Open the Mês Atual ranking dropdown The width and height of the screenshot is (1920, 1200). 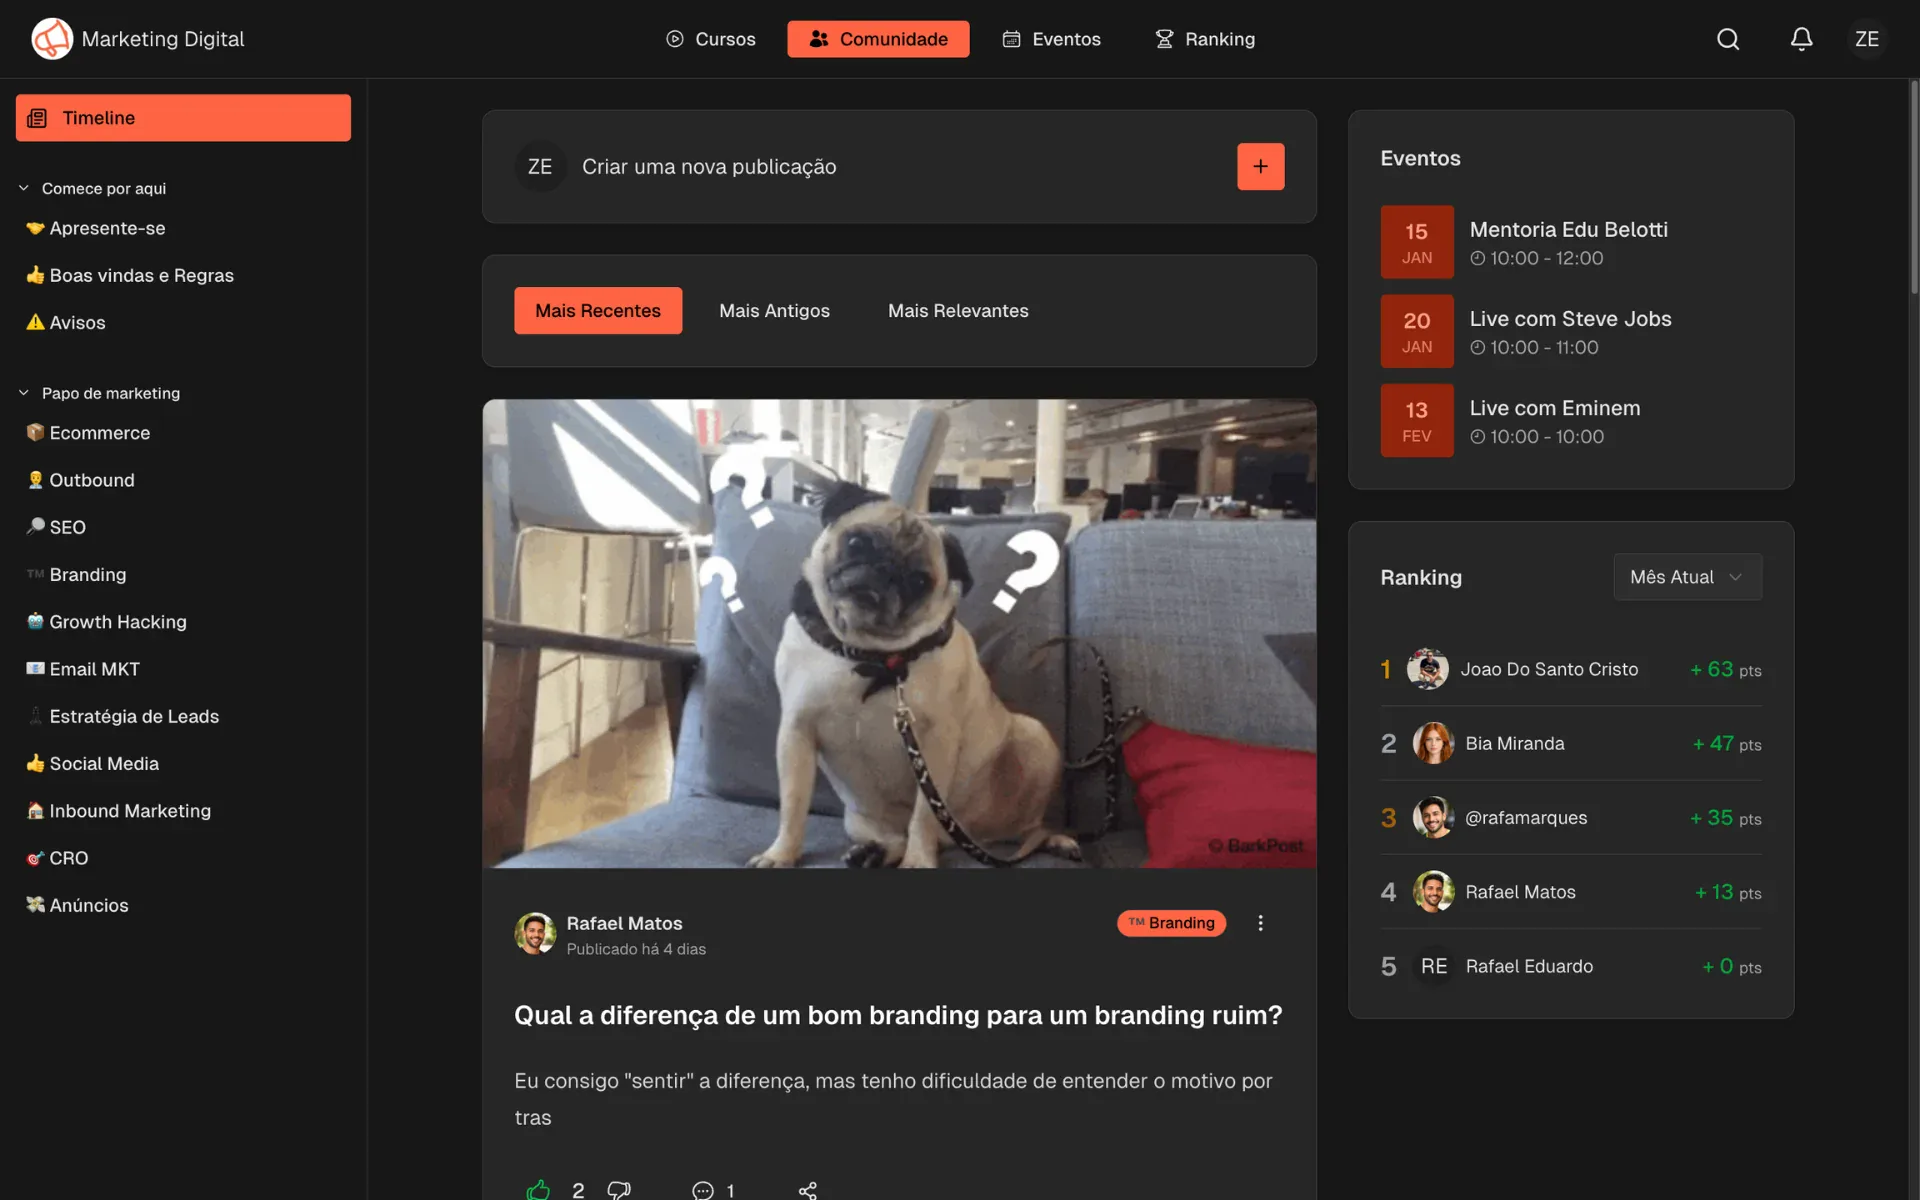1687,577
